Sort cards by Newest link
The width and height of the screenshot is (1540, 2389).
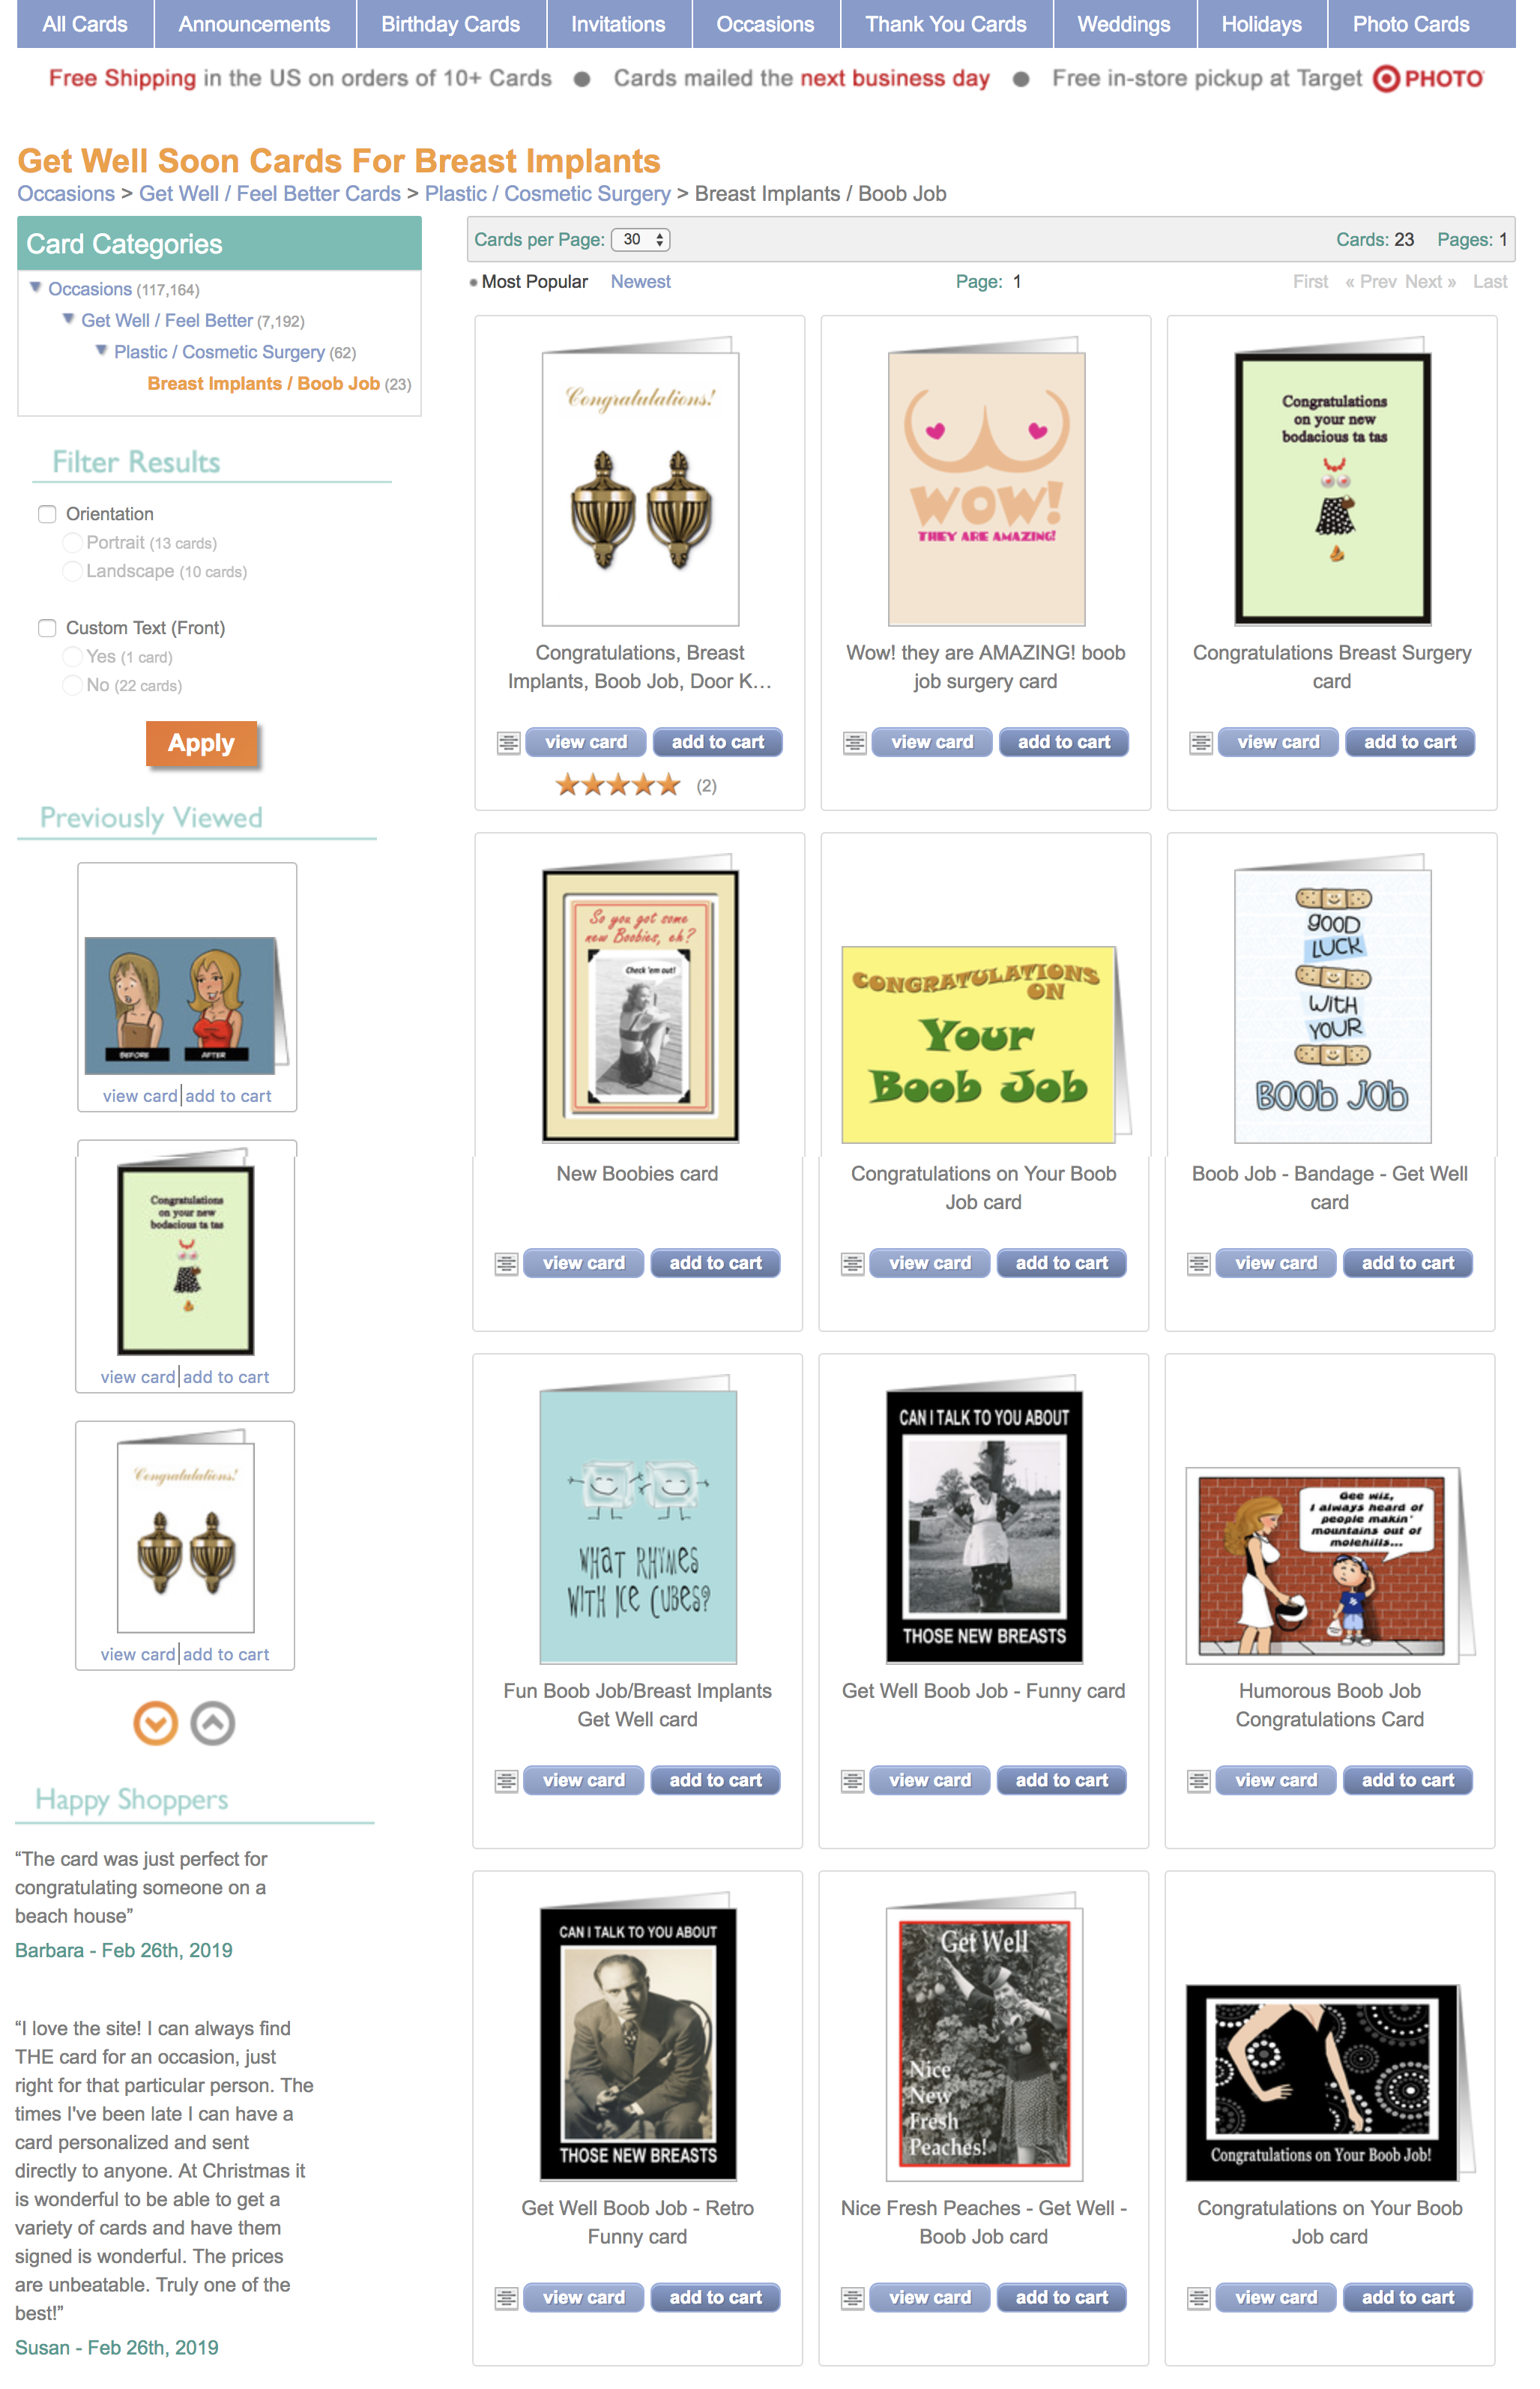[640, 282]
